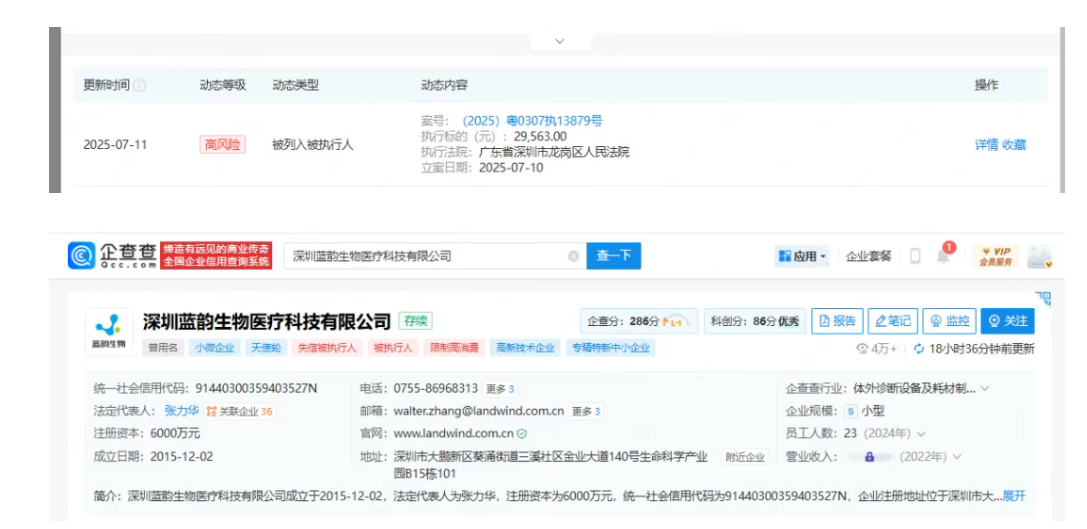Collapse the panel using the top chevron
This screenshot has height=529, width=1087.
click(560, 41)
